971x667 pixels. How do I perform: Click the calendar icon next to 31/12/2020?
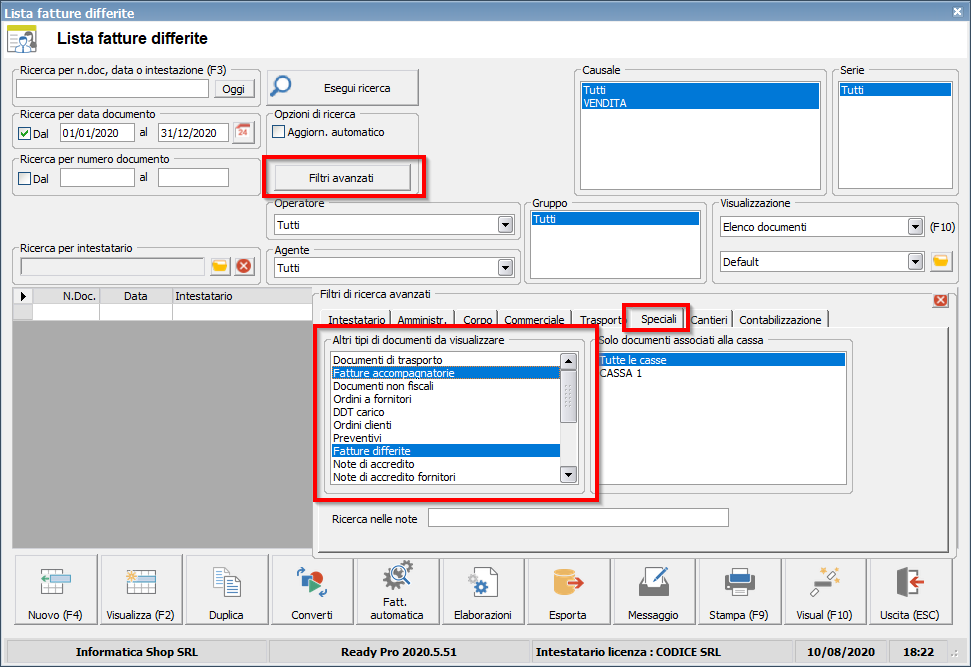point(243,133)
